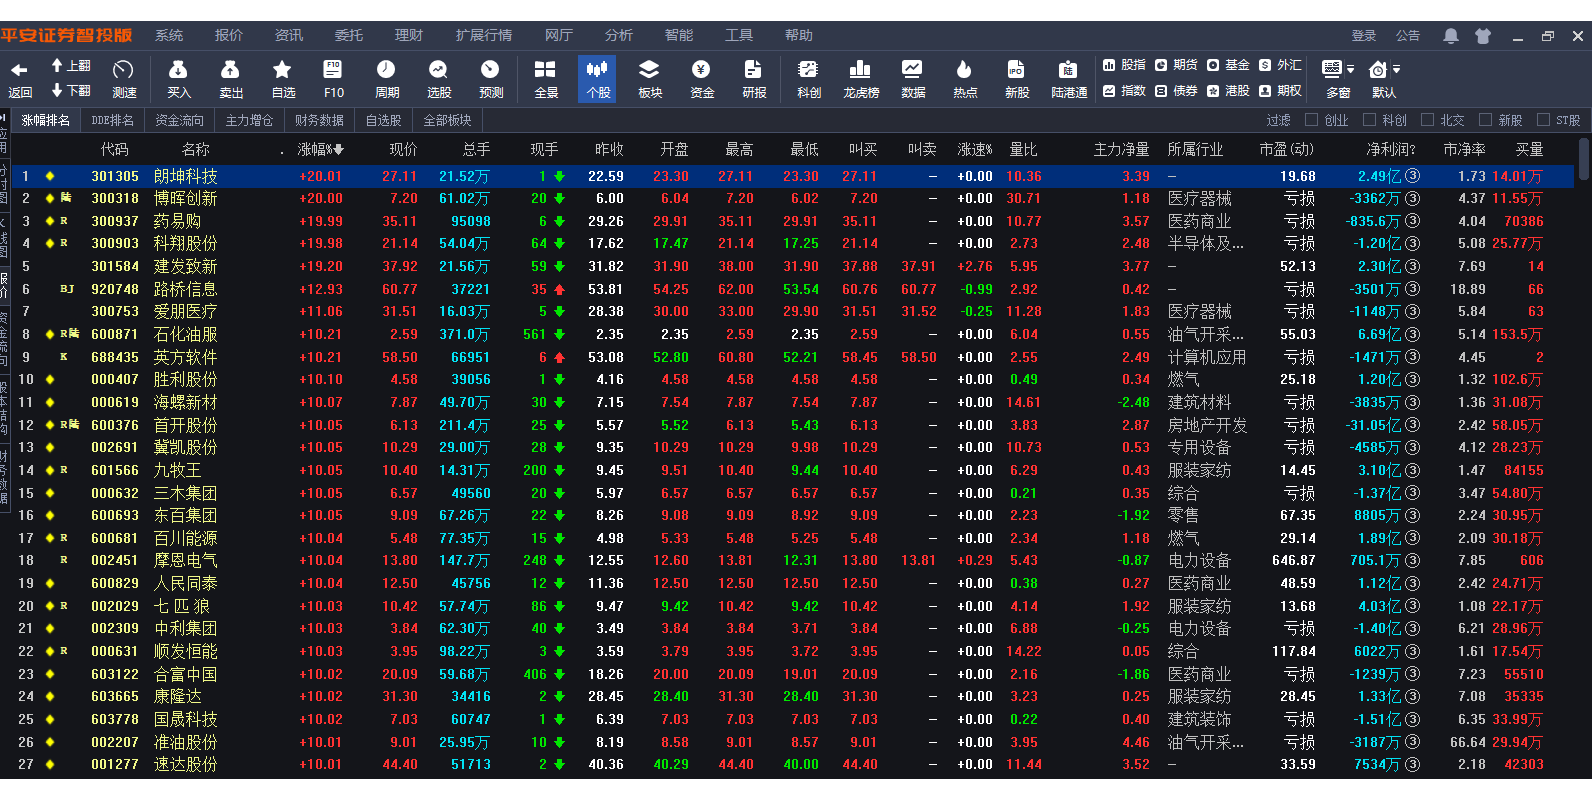
Task: Open the 龙虎榜 bar chart icon
Action: [x=860, y=70]
